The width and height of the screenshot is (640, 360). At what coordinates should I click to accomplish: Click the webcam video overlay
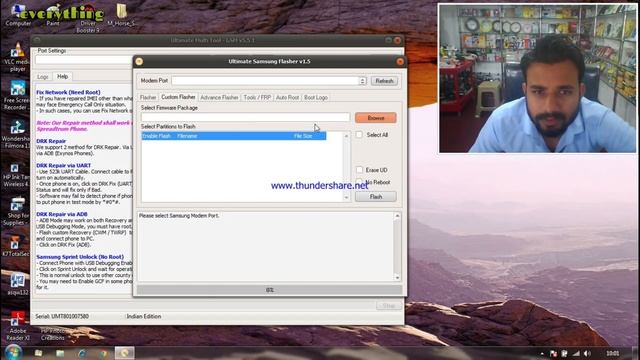[537, 78]
